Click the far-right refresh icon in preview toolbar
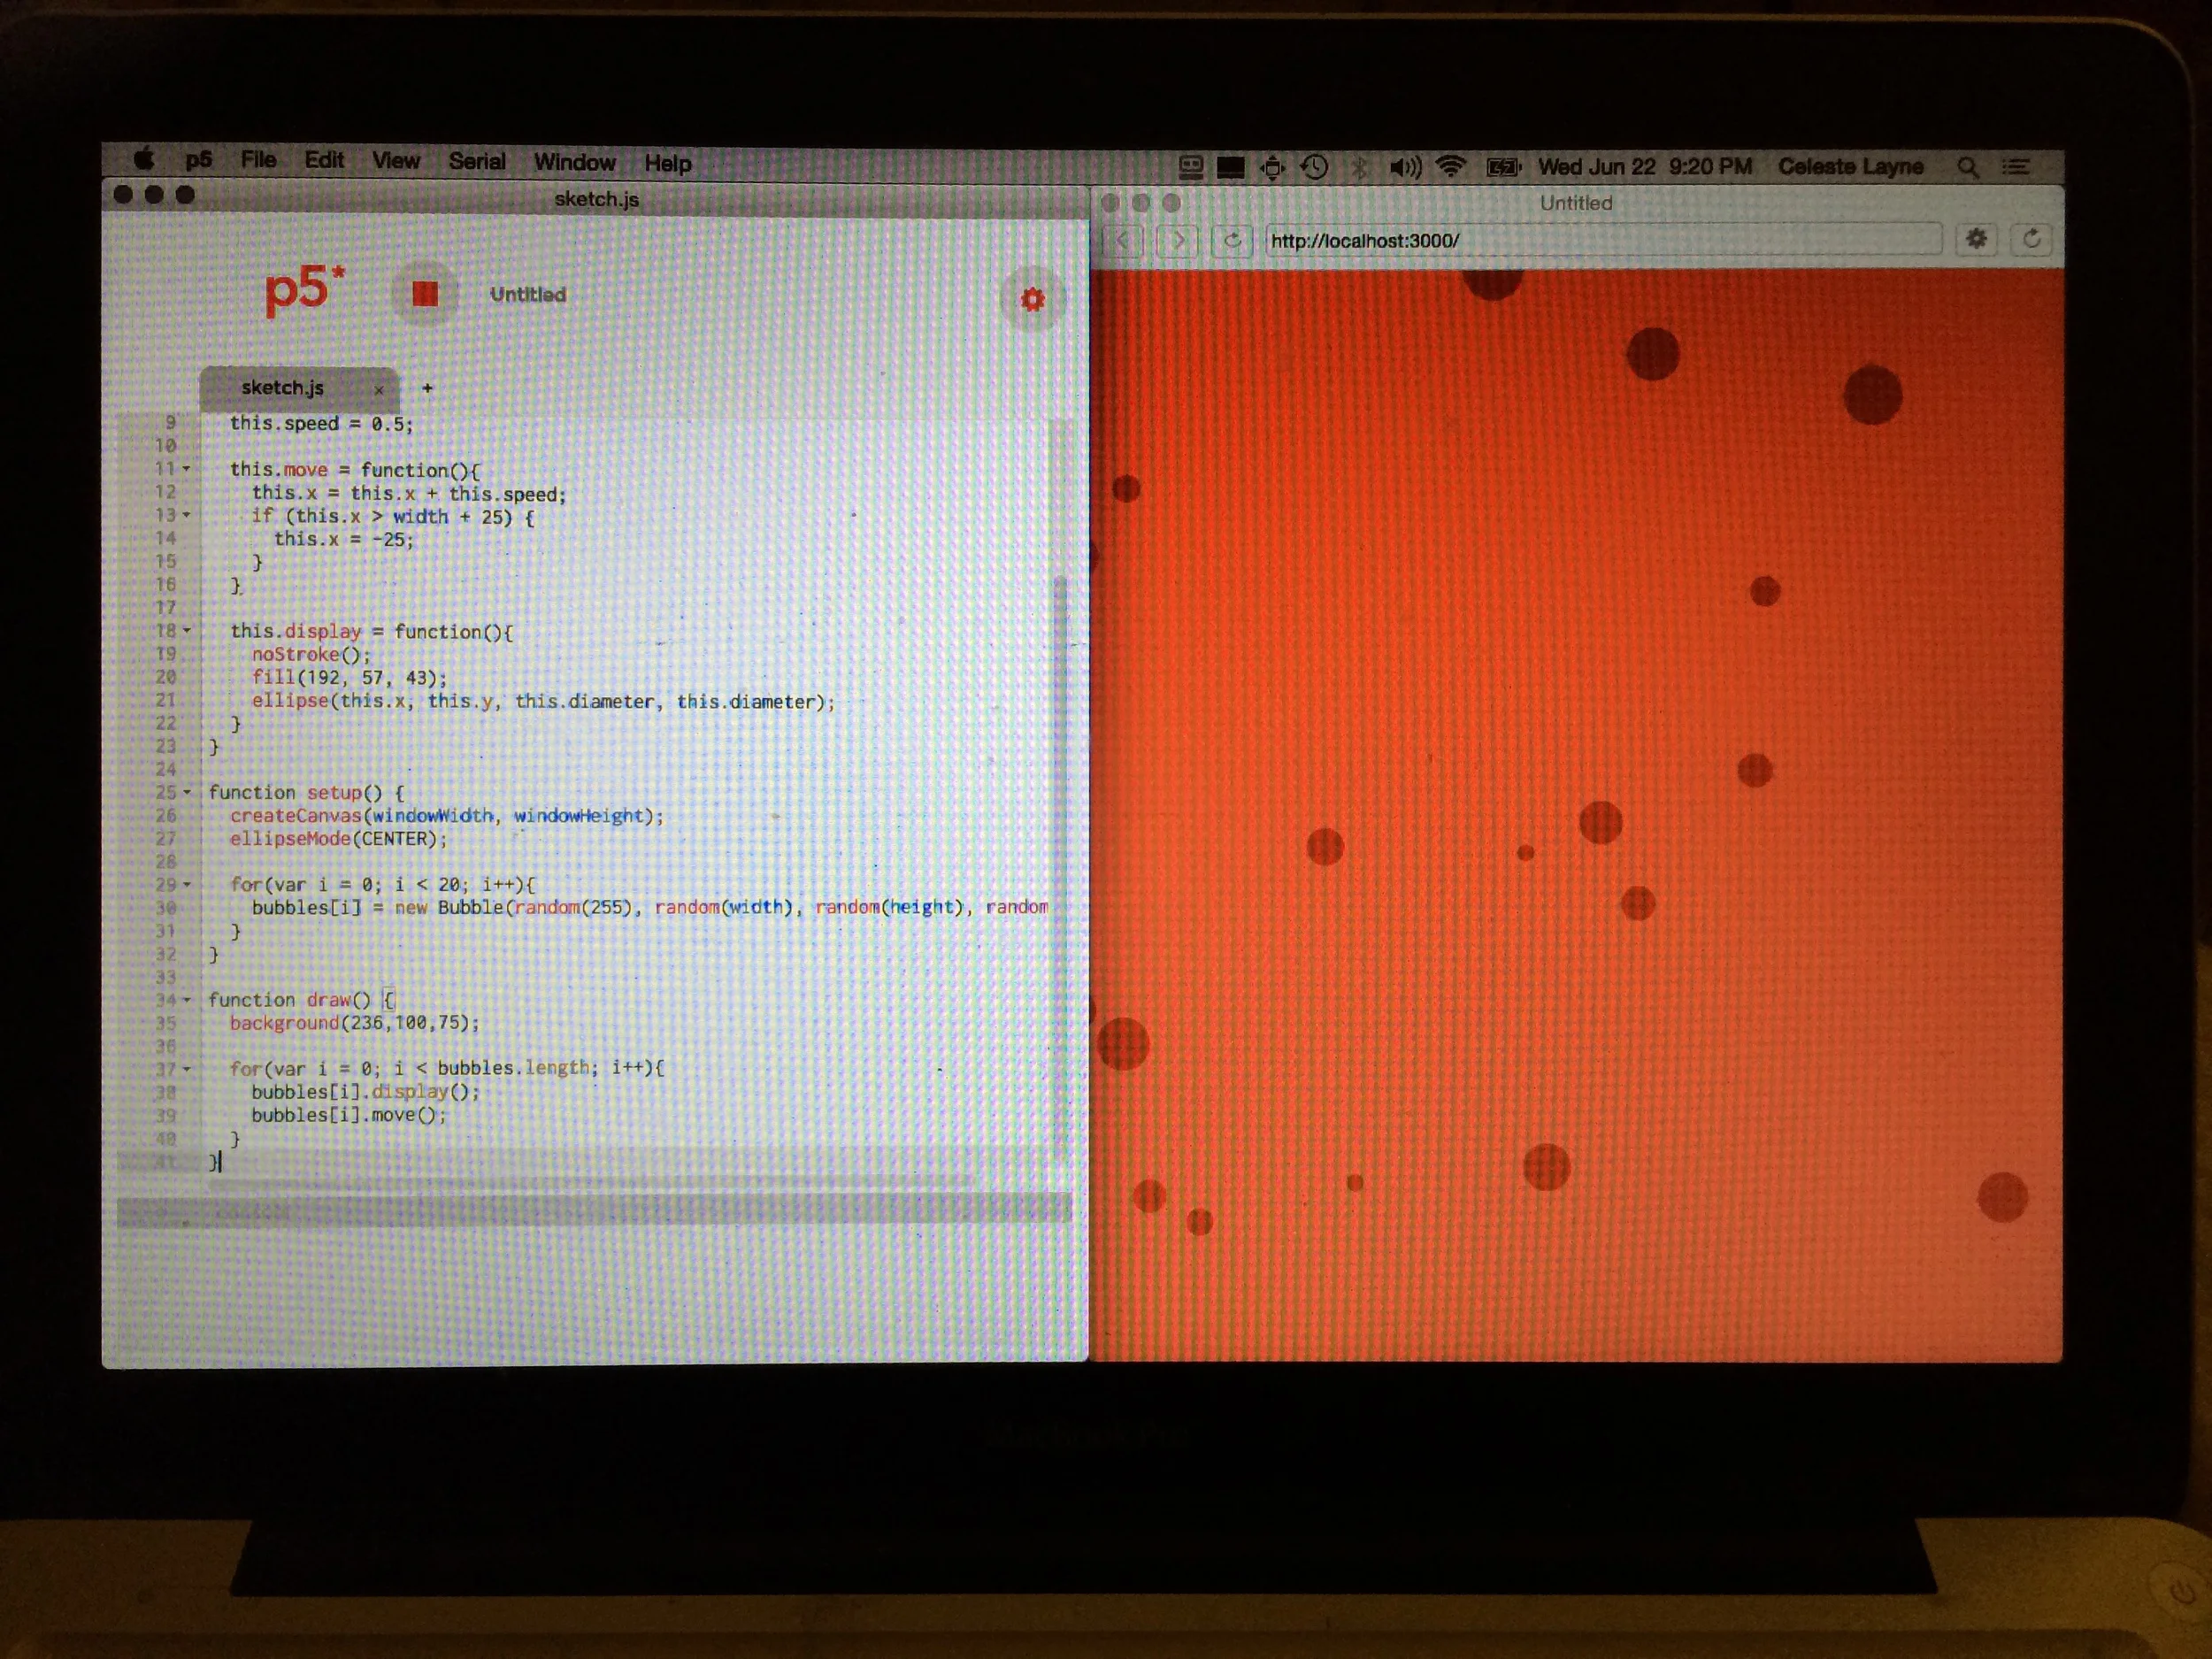The image size is (2212, 1659). tap(2031, 239)
